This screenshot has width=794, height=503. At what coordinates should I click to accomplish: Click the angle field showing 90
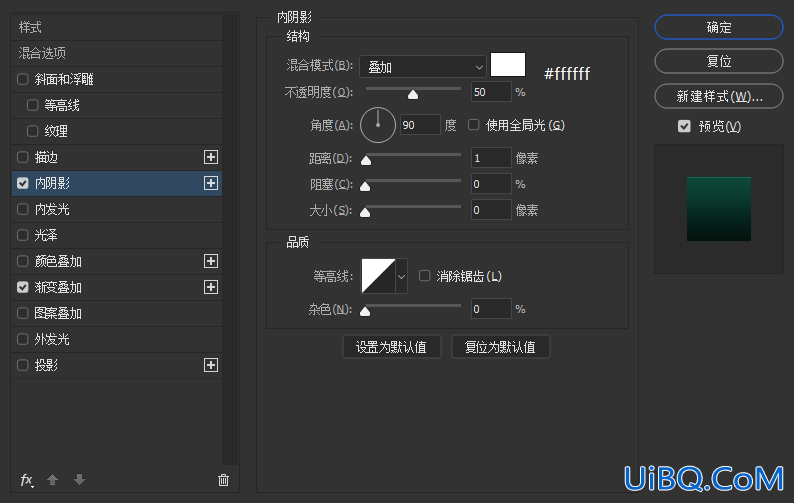click(x=420, y=125)
